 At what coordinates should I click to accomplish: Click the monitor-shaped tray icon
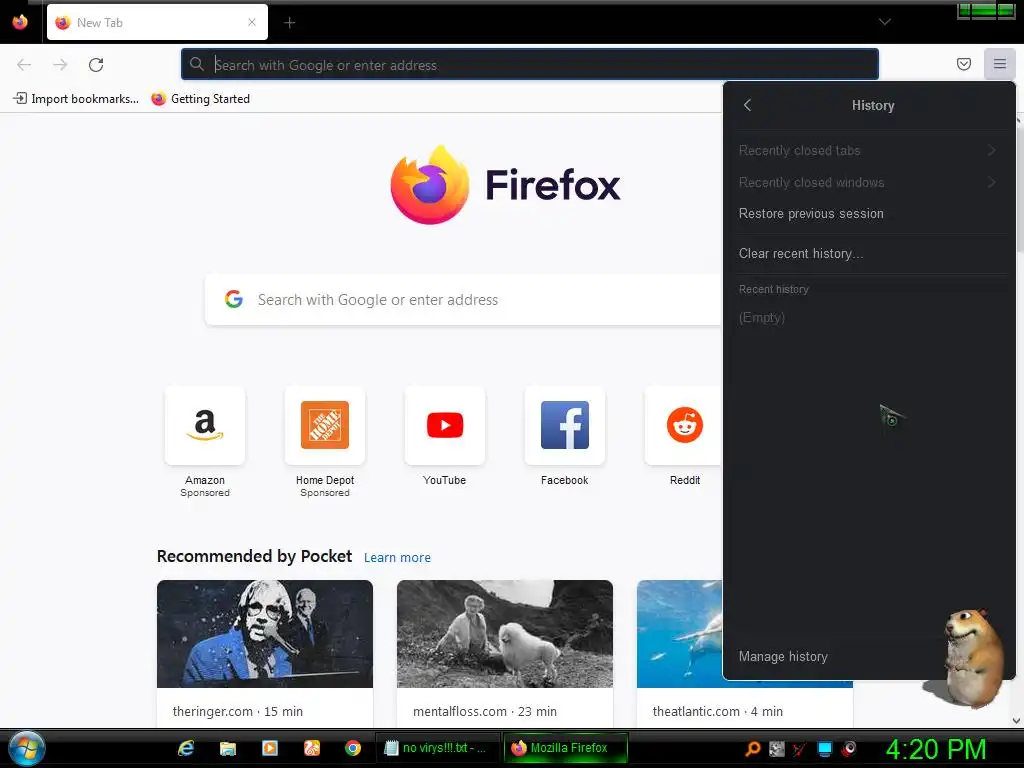pos(825,748)
